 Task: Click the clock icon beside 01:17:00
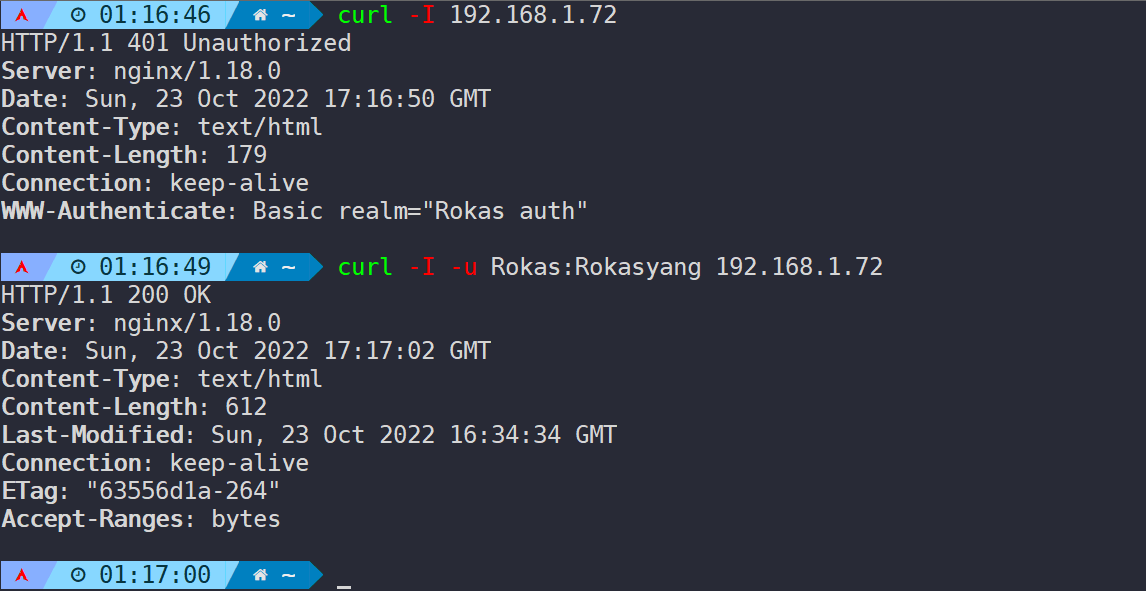[x=79, y=576]
